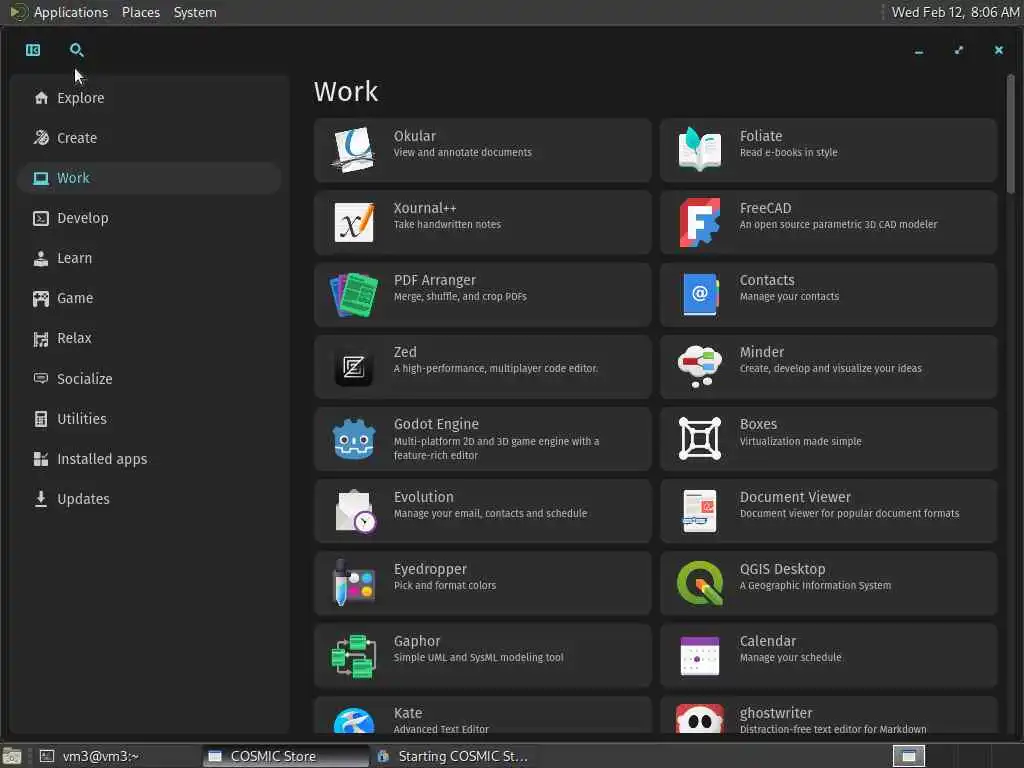
Task: Open the System menu in top panel
Action: (195, 12)
